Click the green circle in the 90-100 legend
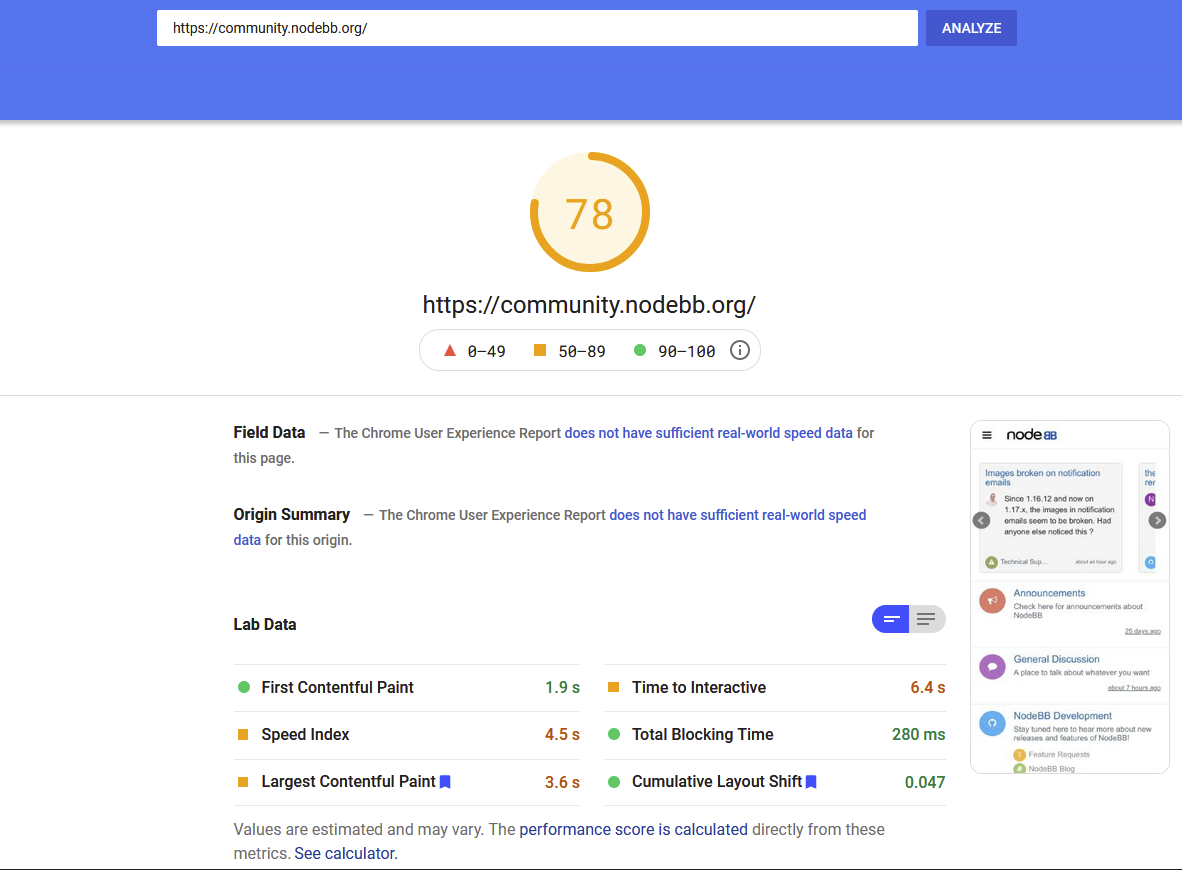 (x=640, y=350)
